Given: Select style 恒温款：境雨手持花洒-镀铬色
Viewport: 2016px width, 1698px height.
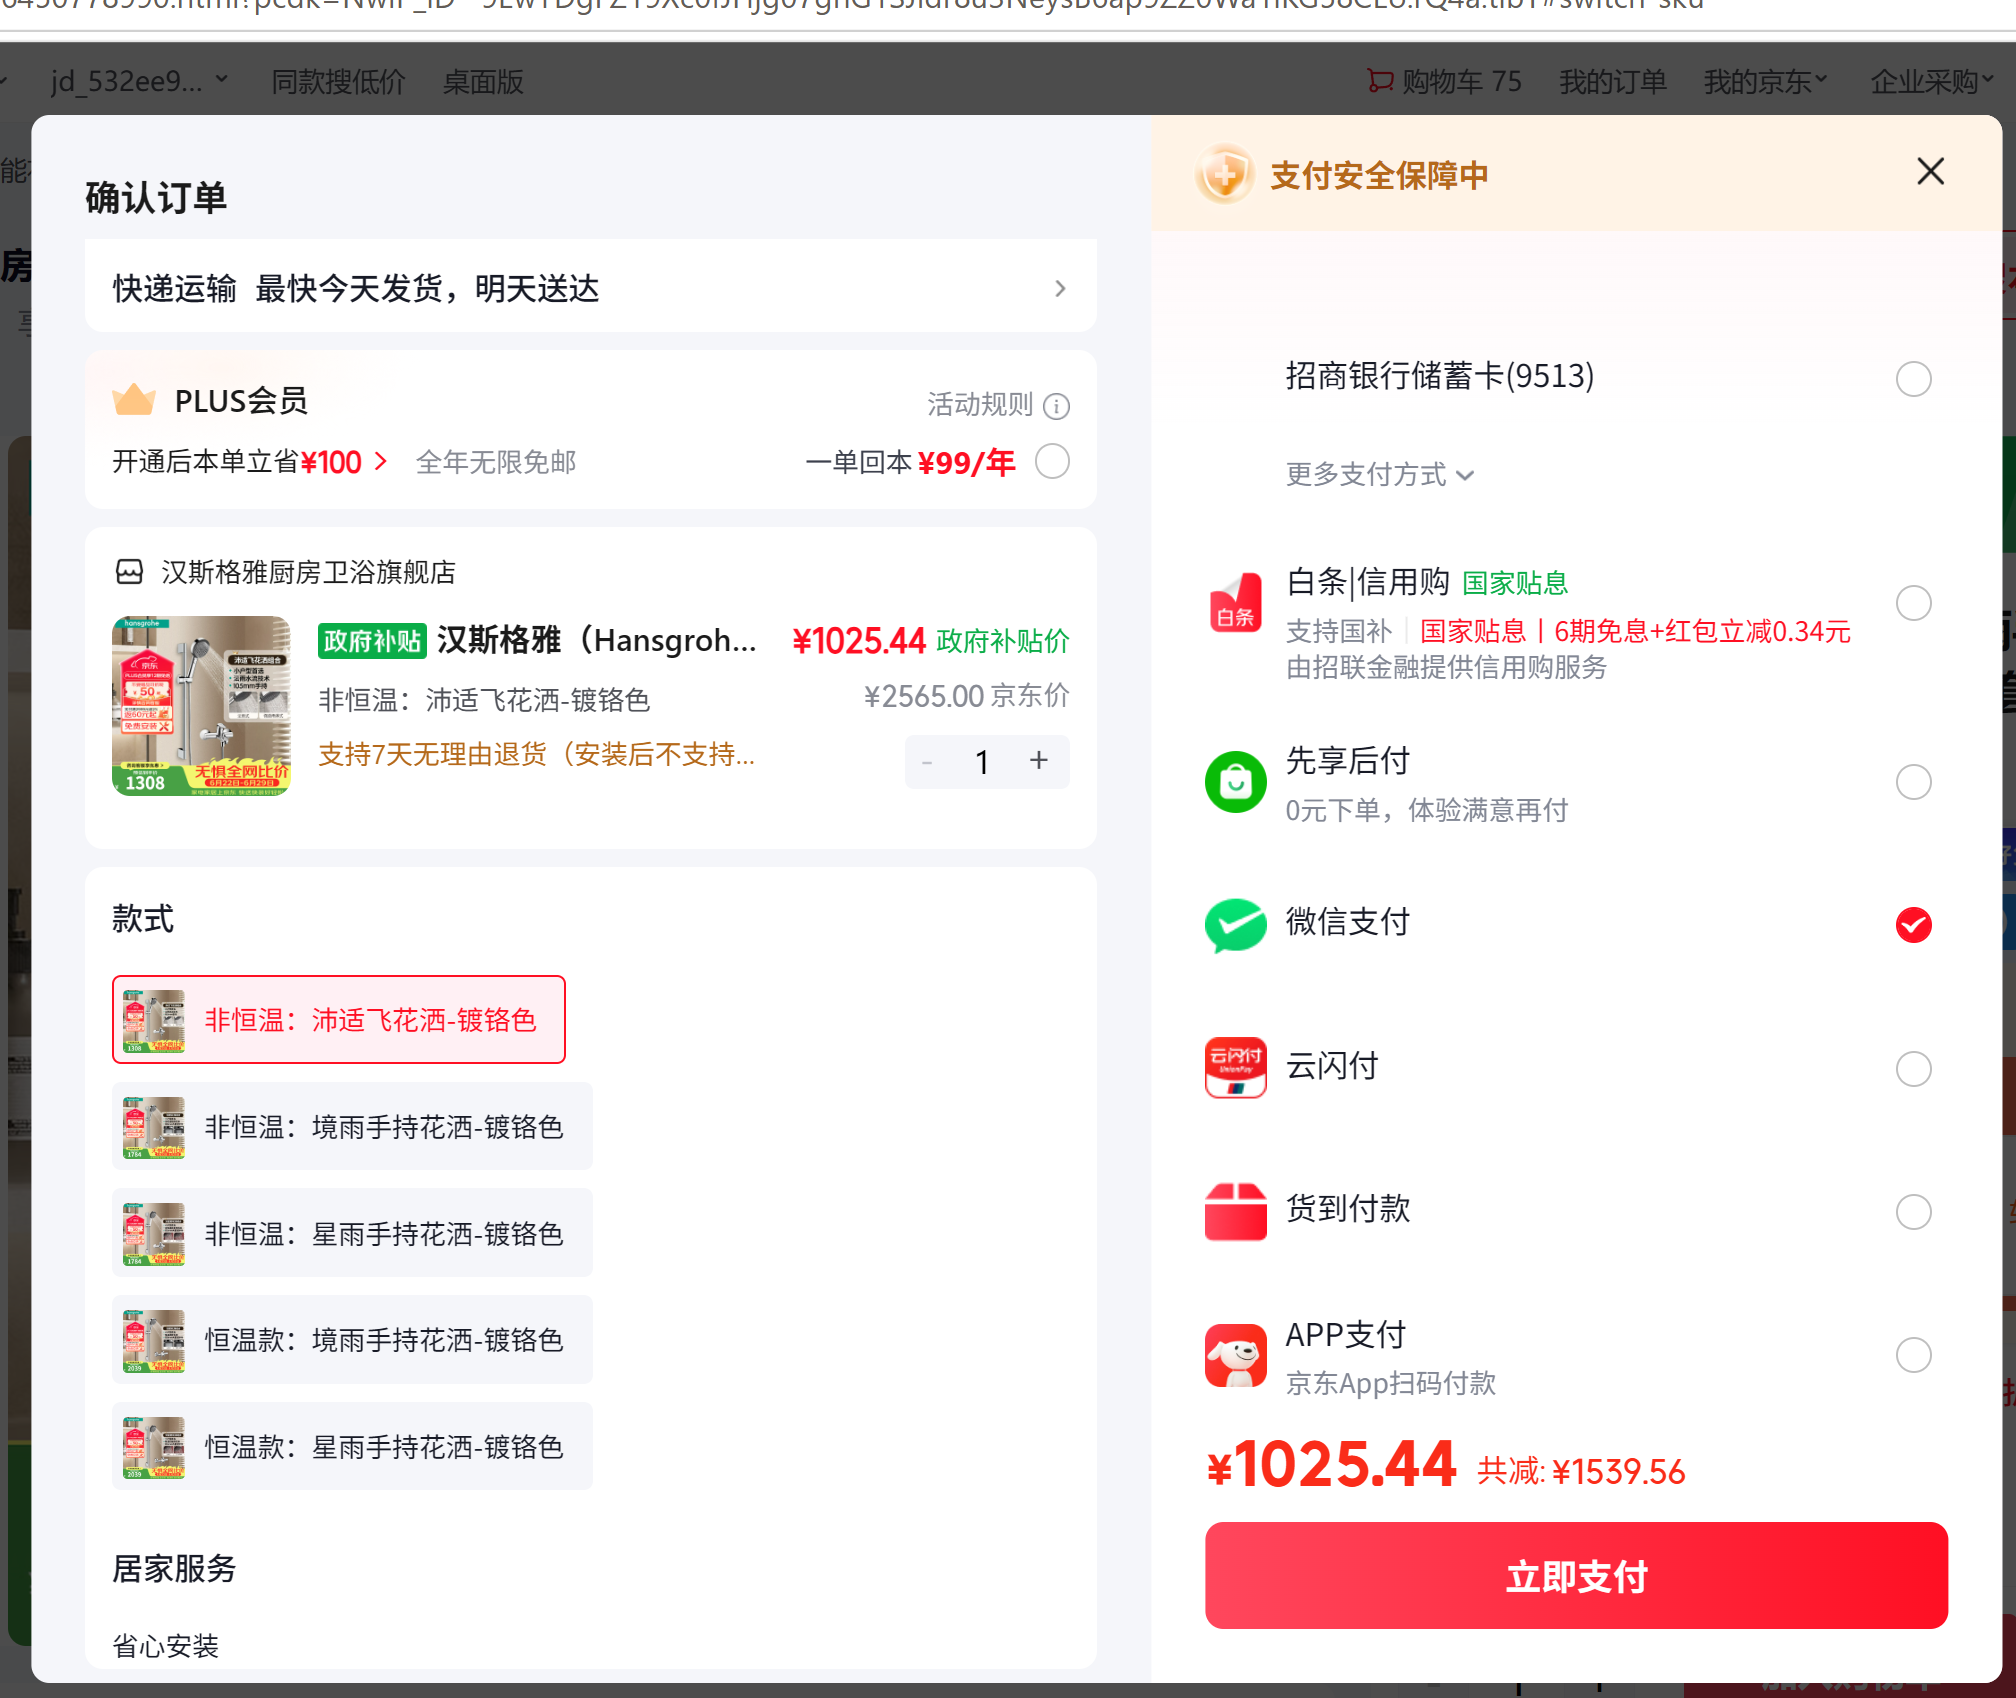Looking at the screenshot, I should pyautogui.click(x=352, y=1340).
